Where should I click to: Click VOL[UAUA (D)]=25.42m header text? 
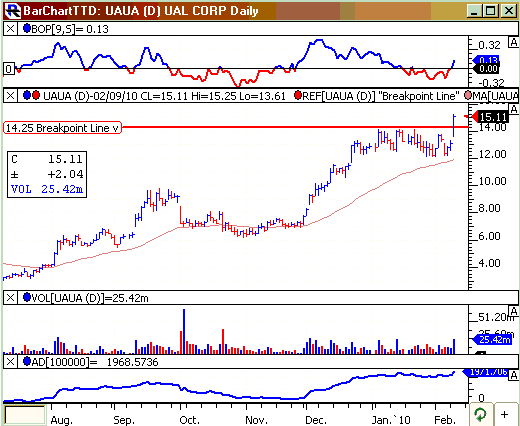90,298
